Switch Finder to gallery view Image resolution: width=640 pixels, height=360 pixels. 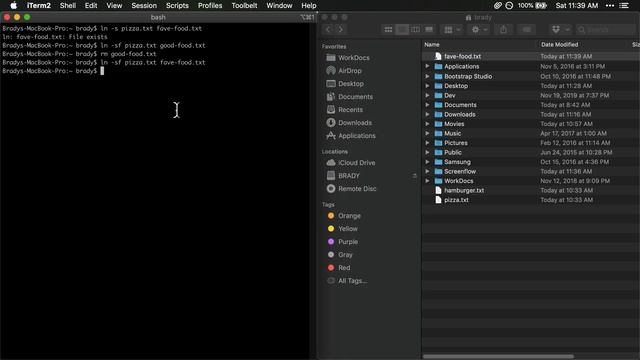click(x=429, y=29)
